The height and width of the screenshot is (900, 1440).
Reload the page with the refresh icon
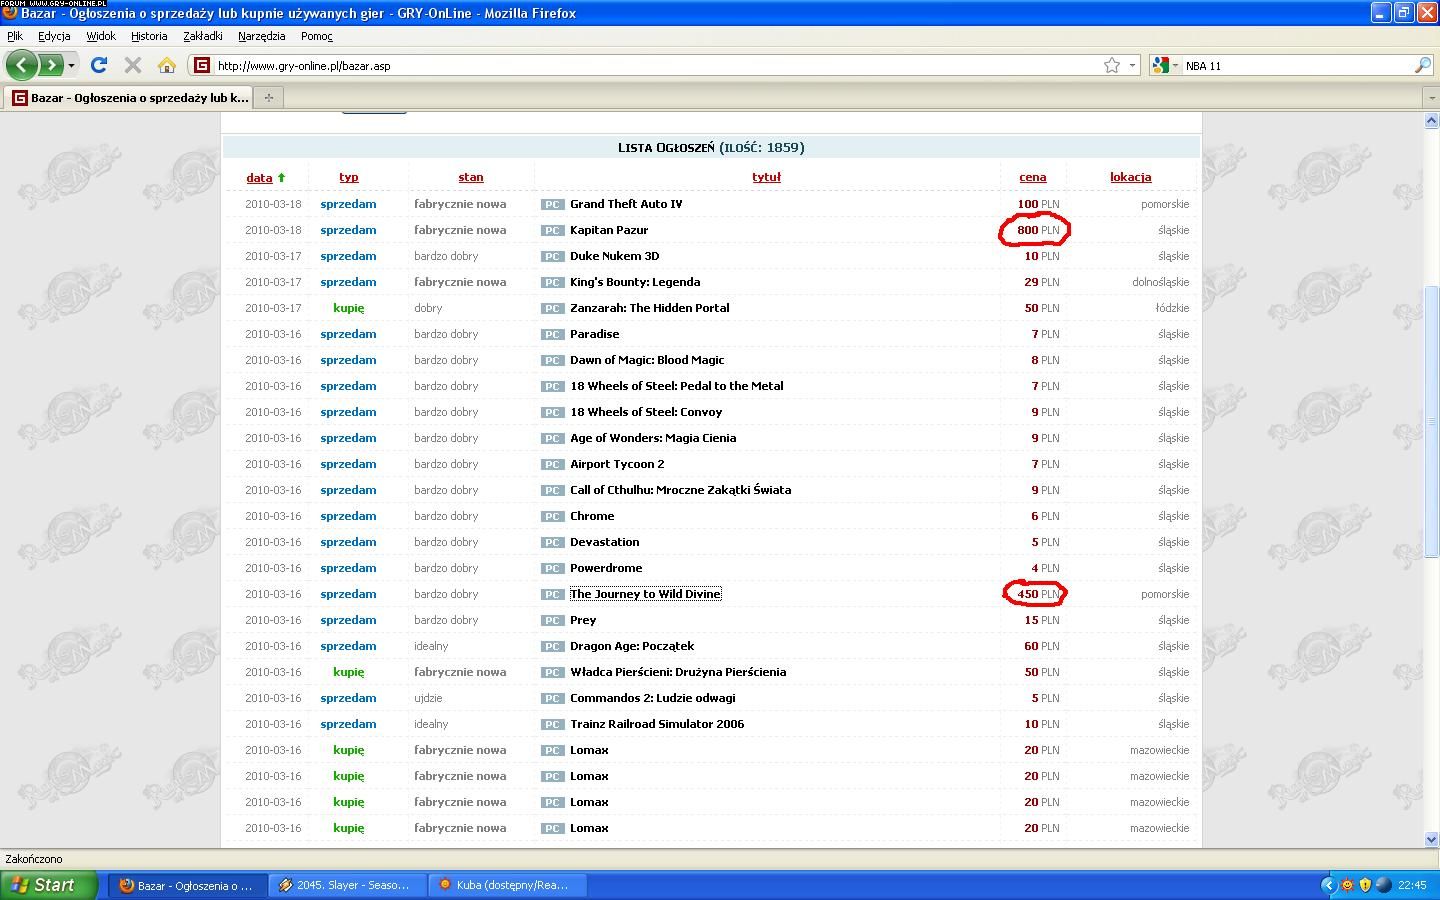point(98,65)
